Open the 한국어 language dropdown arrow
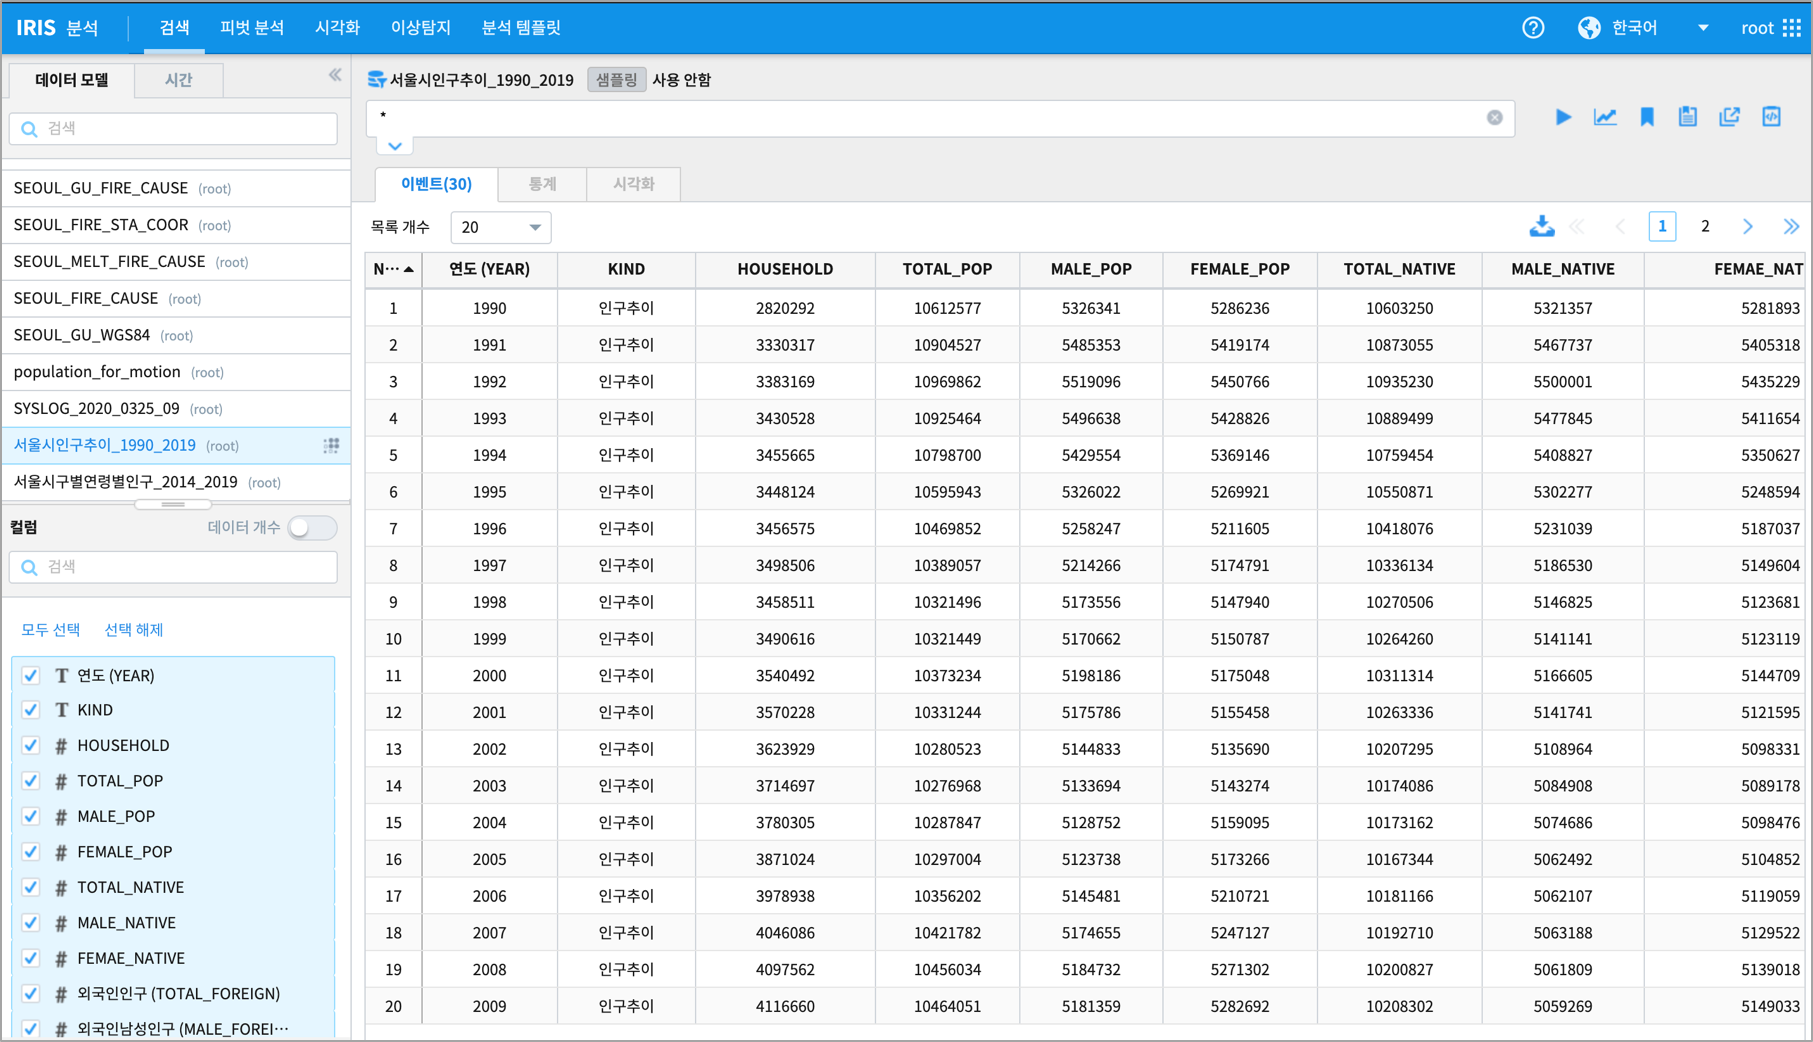Screen dimensions: 1813x1042 tap(1703, 28)
